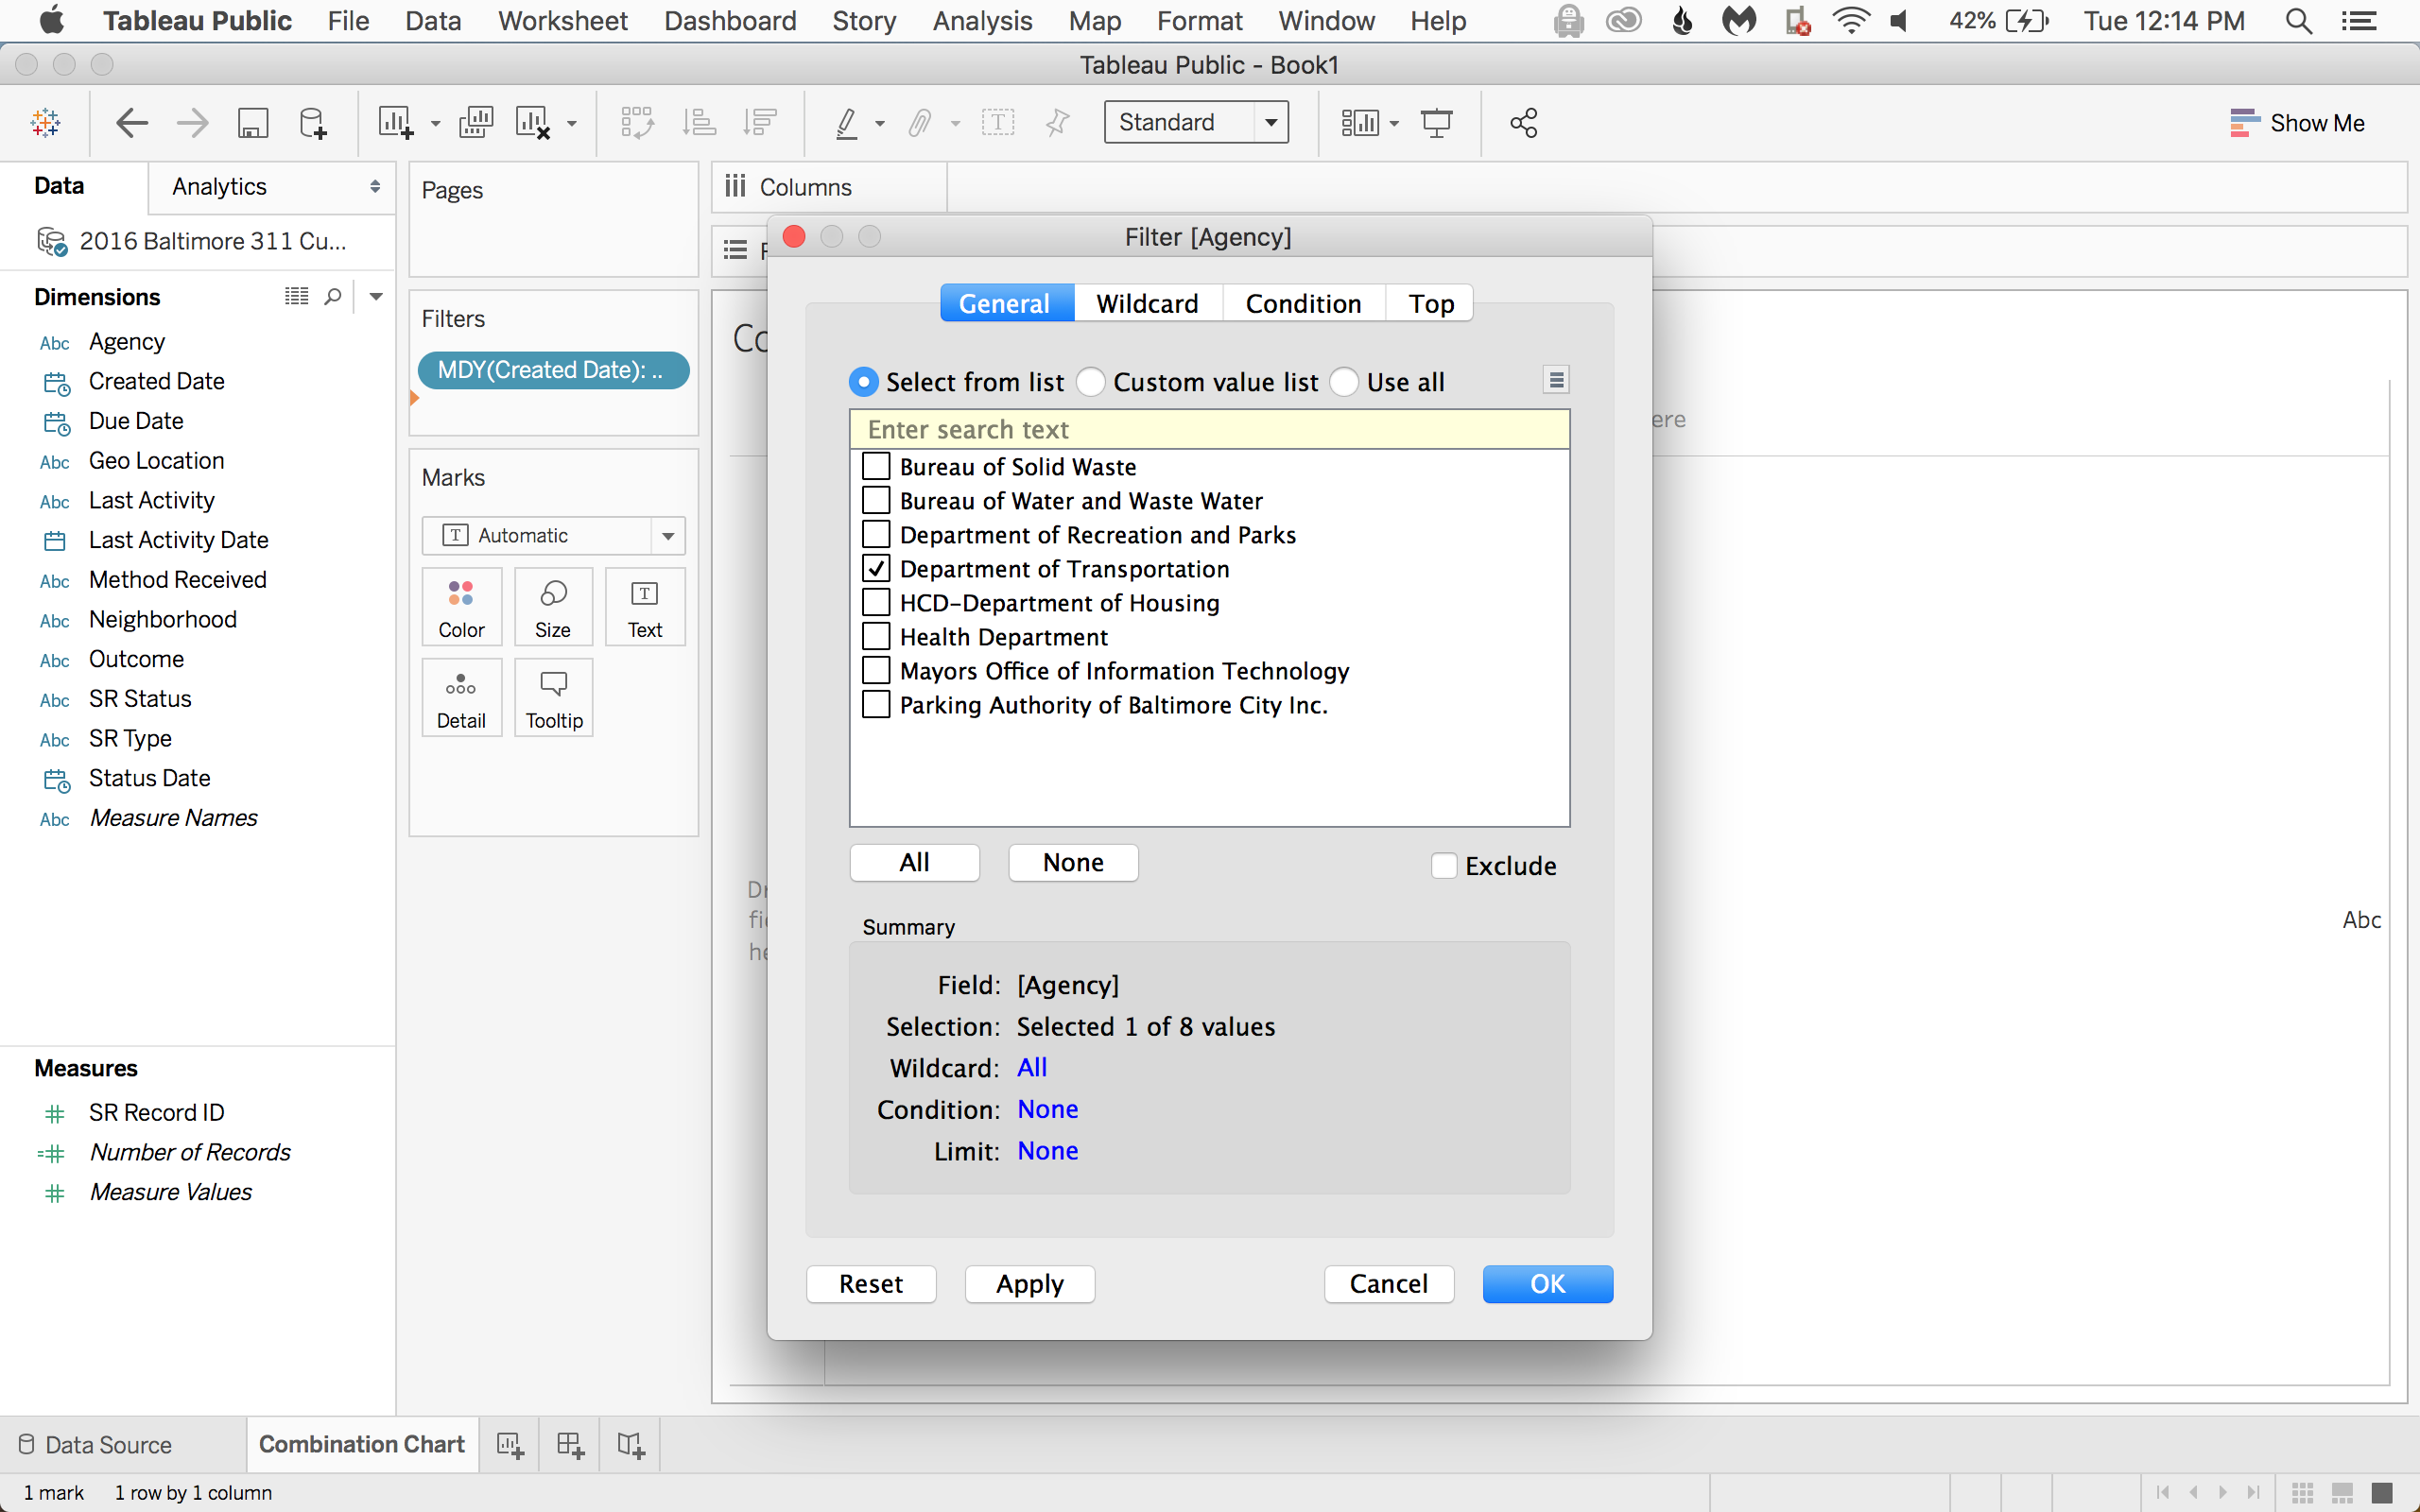Open the Show/hide cards dropdown arrow
Image resolution: width=2420 pixels, height=1512 pixels.
(1394, 124)
